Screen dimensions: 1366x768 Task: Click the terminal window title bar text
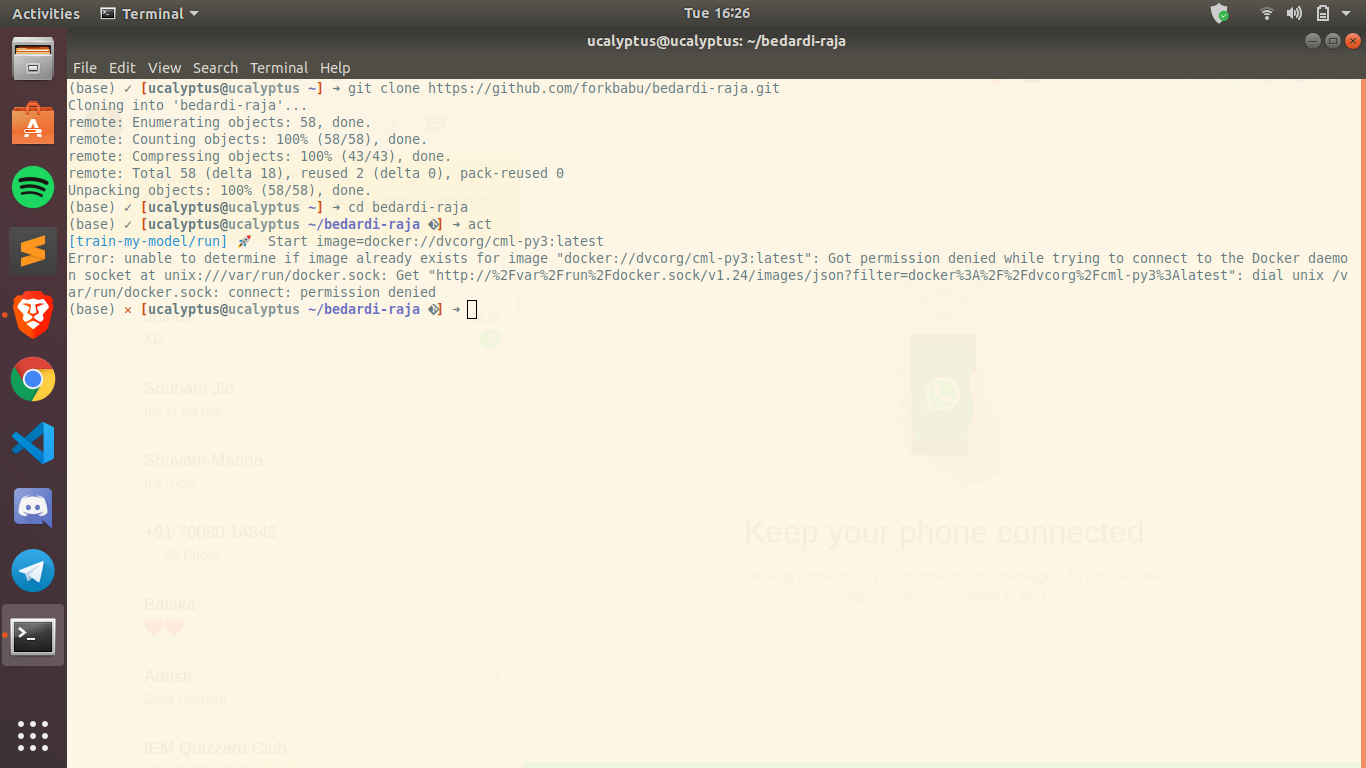click(x=716, y=41)
